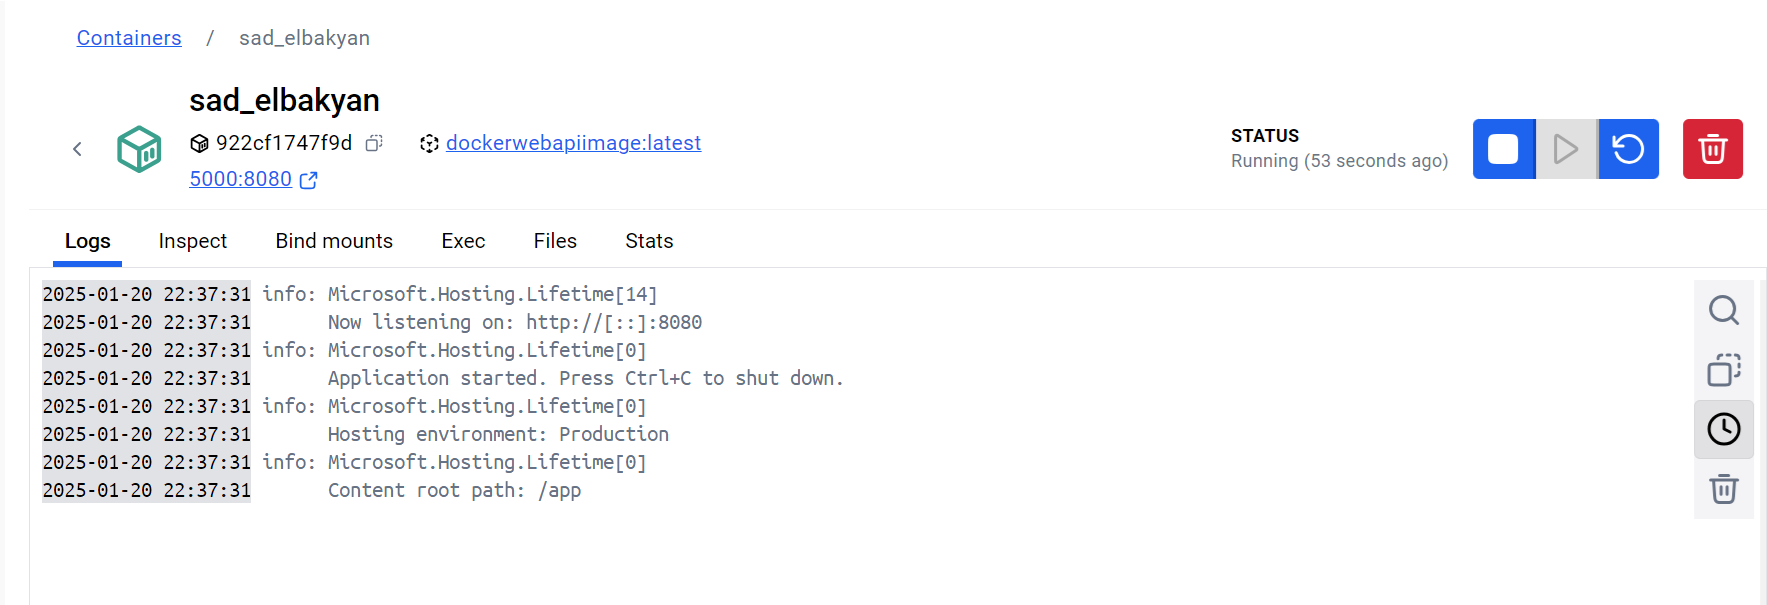Stop the running container
The image size is (1767, 605).
coord(1503,149)
